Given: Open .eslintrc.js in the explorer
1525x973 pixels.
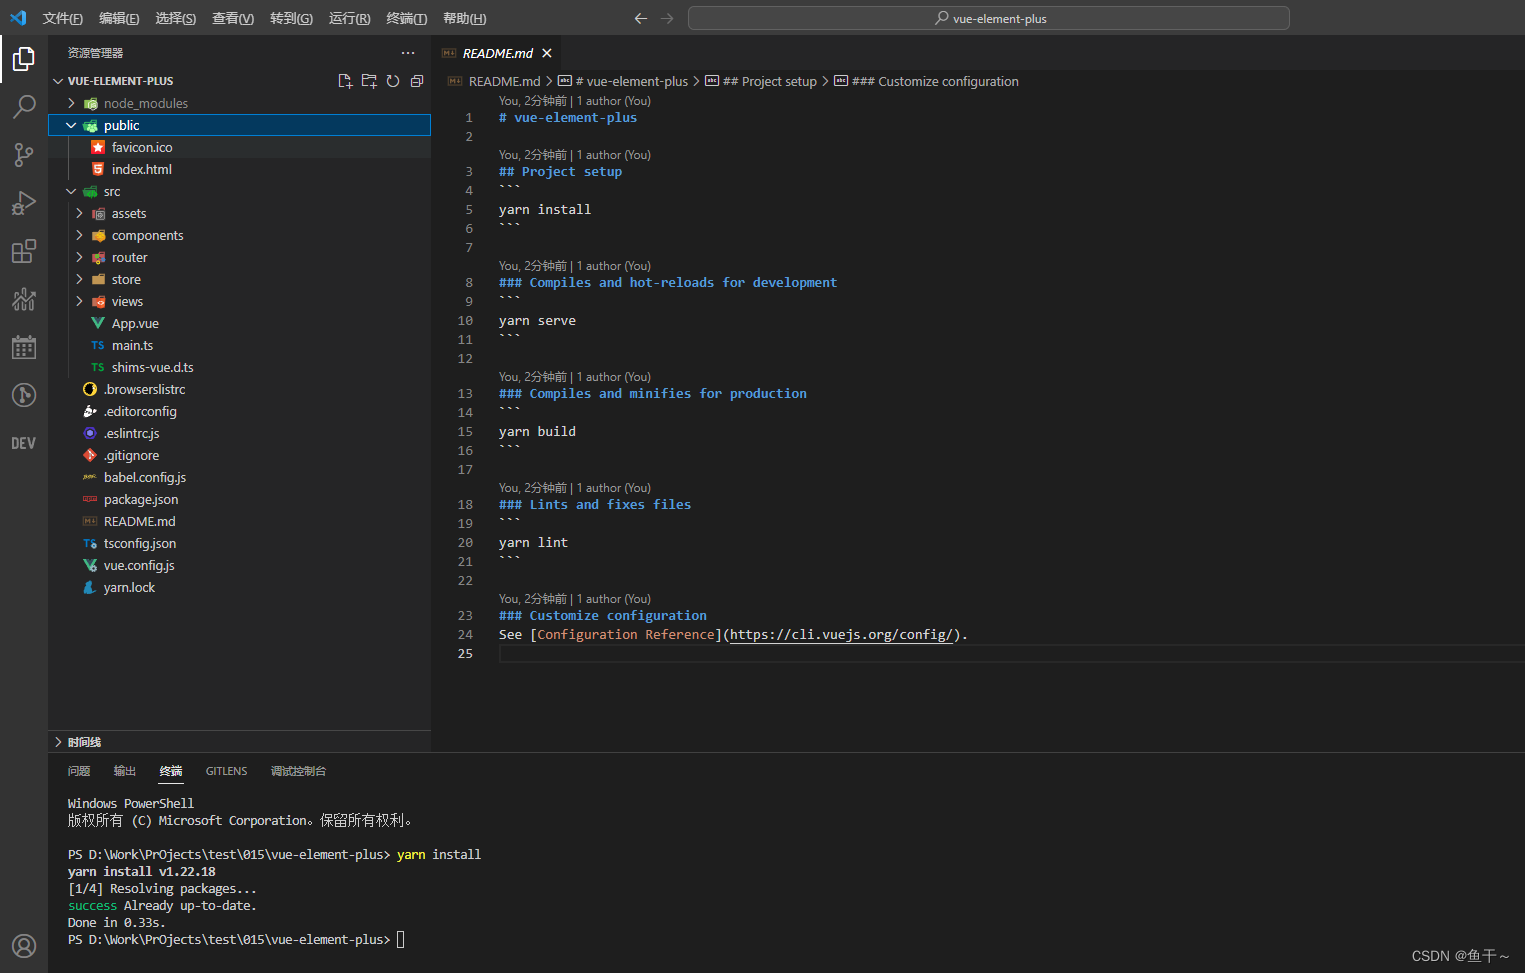Looking at the screenshot, I should [x=131, y=433].
